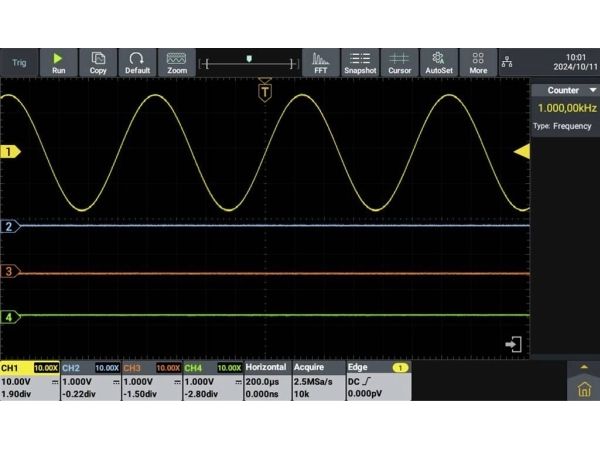
Task: Restore settings with the Default icon
Action: [137, 63]
